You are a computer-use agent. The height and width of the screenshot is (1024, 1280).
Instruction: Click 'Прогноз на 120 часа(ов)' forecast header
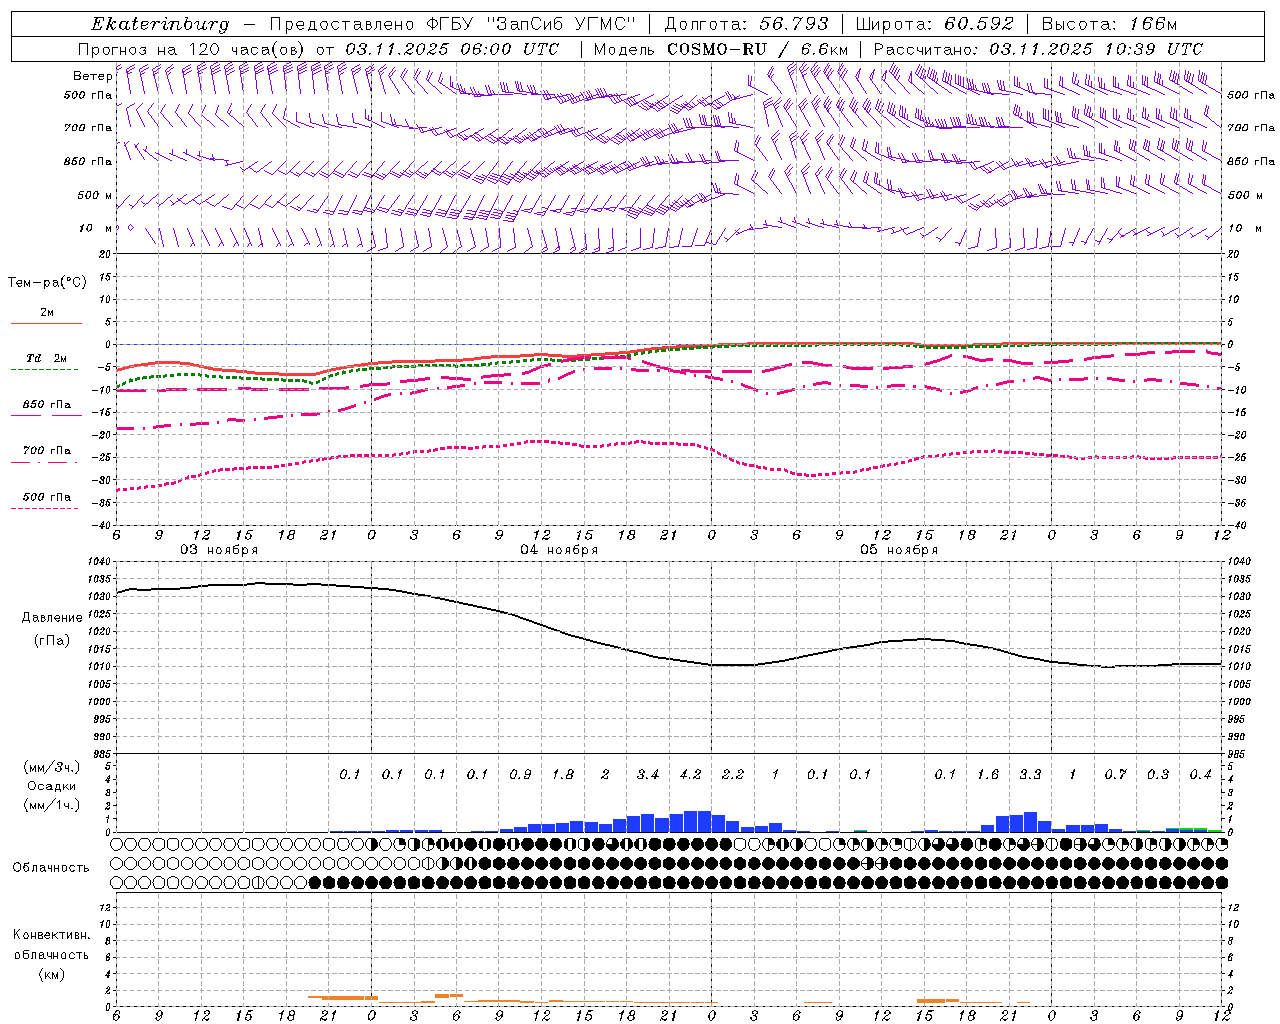pyautogui.click(x=193, y=49)
